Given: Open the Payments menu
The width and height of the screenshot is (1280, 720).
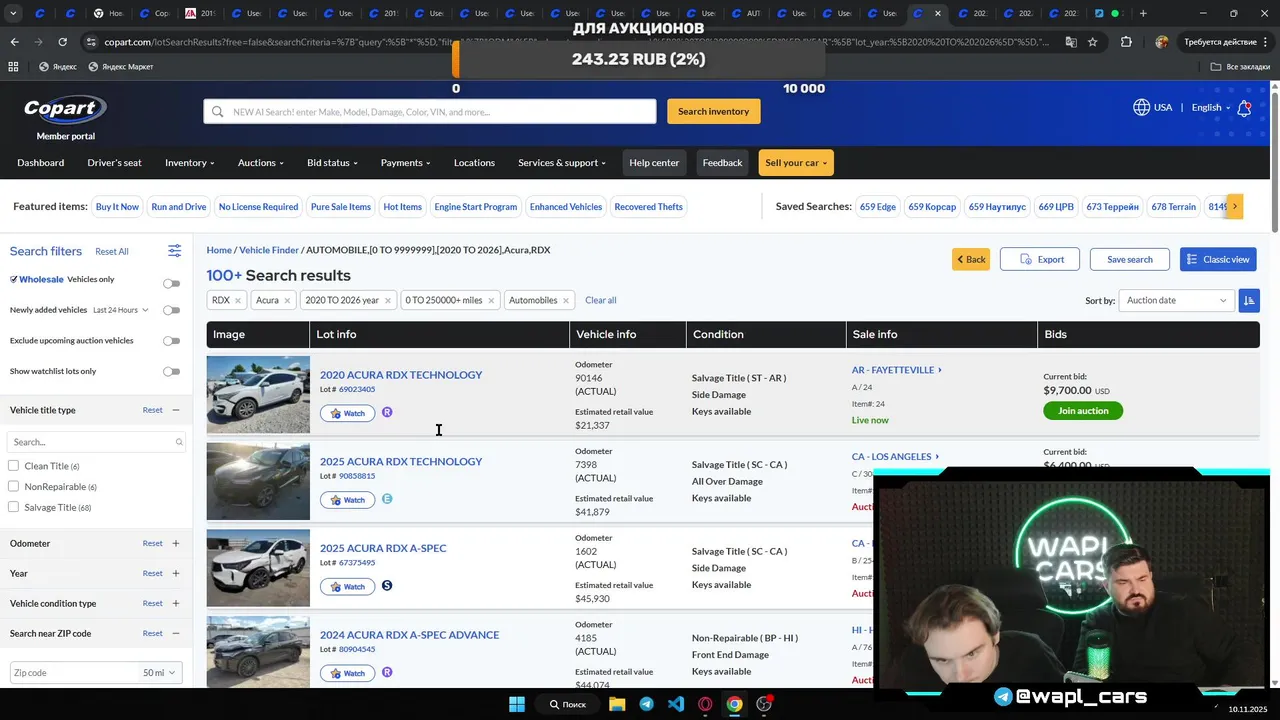Looking at the screenshot, I should (405, 163).
